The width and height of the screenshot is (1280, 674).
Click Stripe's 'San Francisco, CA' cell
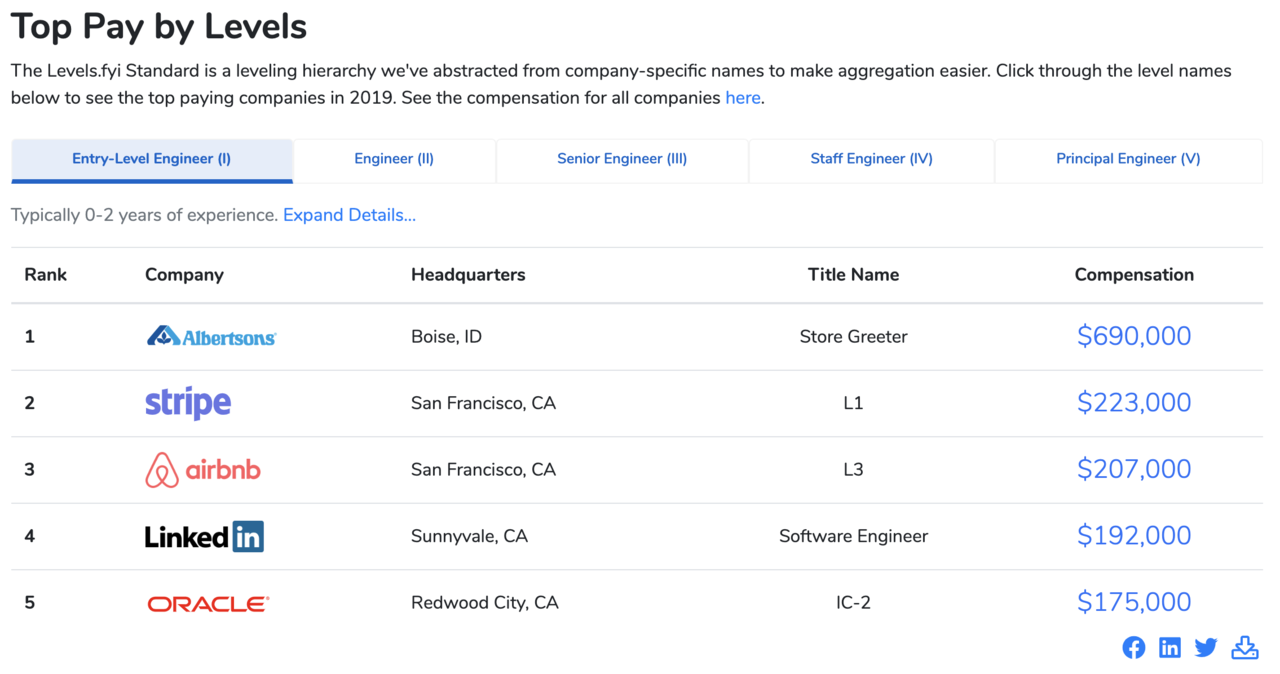(x=483, y=403)
